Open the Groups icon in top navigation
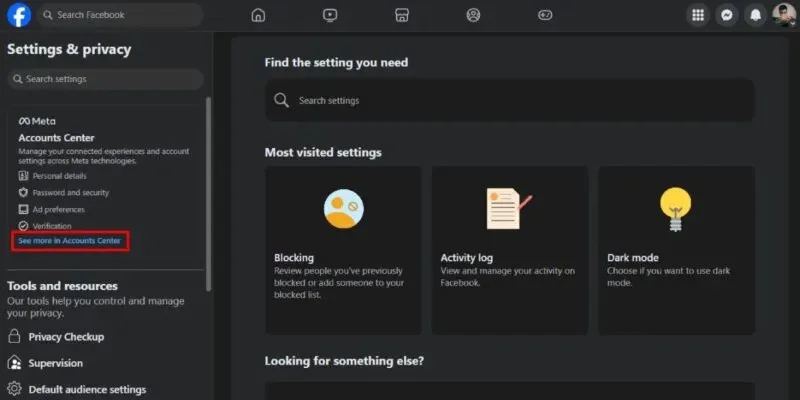 point(473,15)
